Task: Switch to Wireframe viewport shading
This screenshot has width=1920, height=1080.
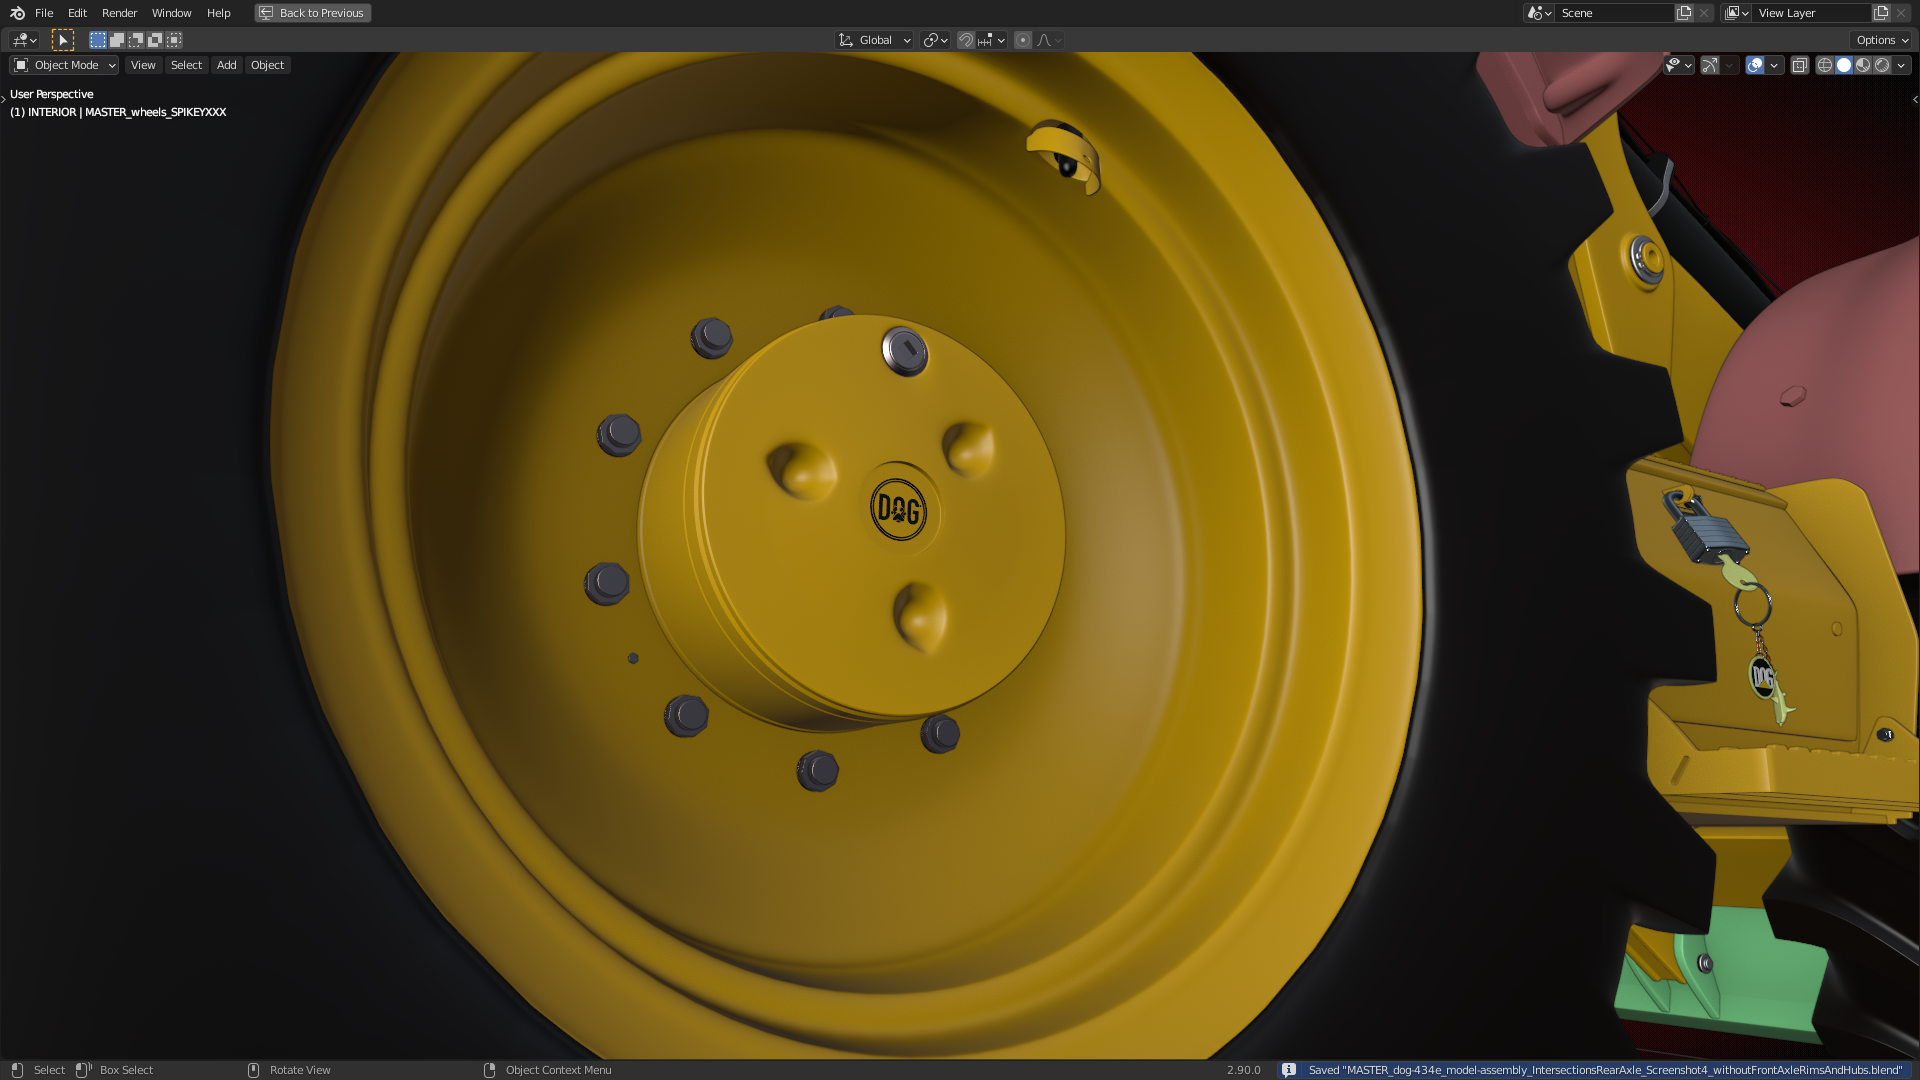Action: pyautogui.click(x=1825, y=65)
